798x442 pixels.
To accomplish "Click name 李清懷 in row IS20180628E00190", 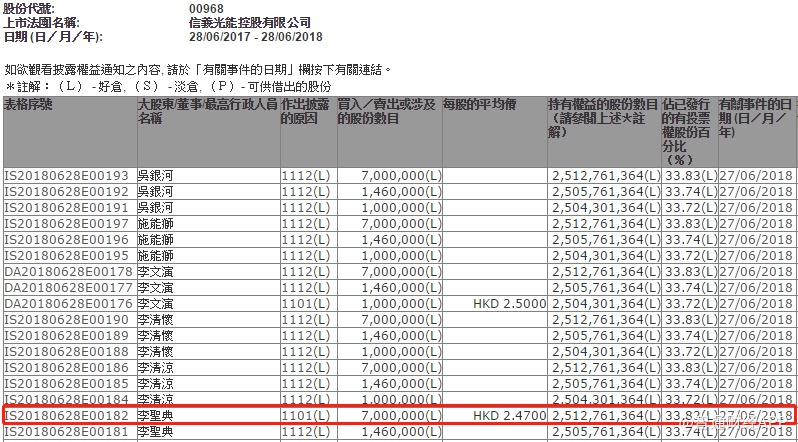I will [155, 319].
